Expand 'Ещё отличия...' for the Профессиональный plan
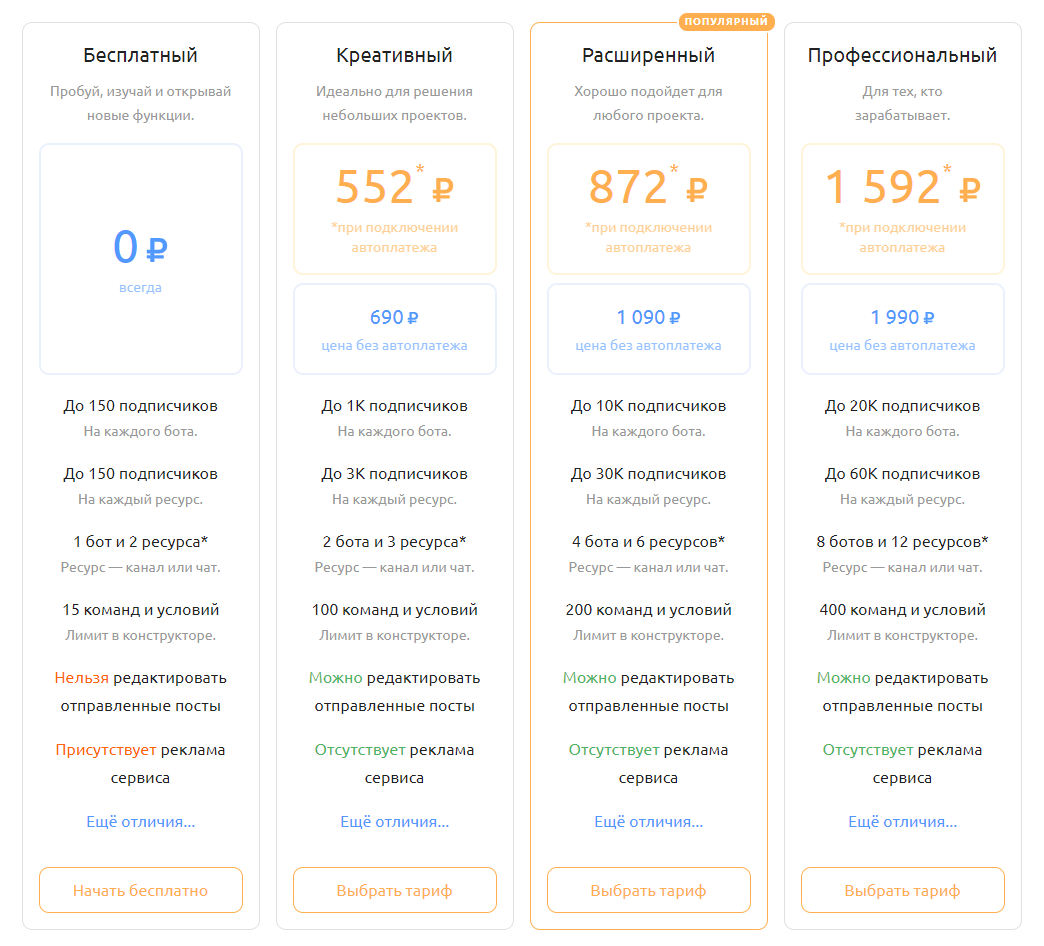 pyautogui.click(x=903, y=822)
